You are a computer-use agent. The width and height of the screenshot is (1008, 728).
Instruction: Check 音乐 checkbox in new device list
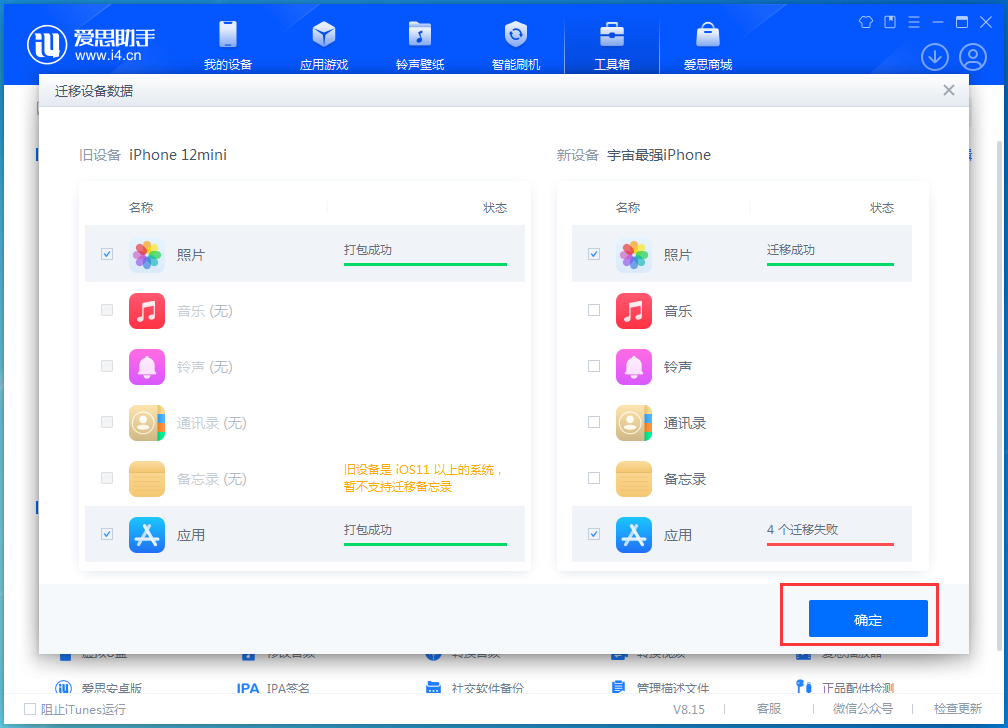tap(594, 310)
